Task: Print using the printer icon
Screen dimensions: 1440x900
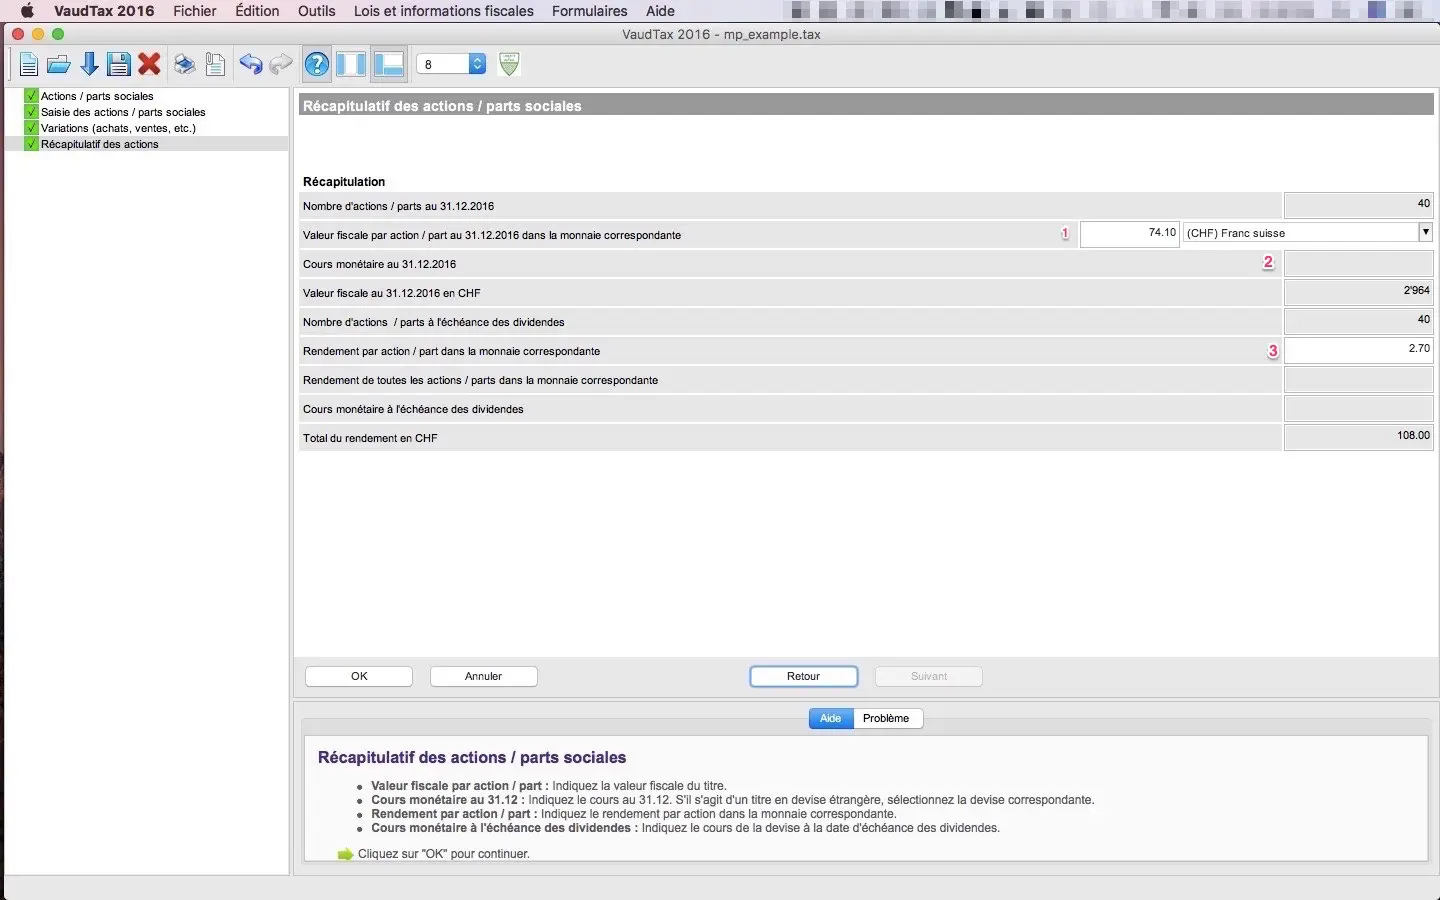Action: 184,65
